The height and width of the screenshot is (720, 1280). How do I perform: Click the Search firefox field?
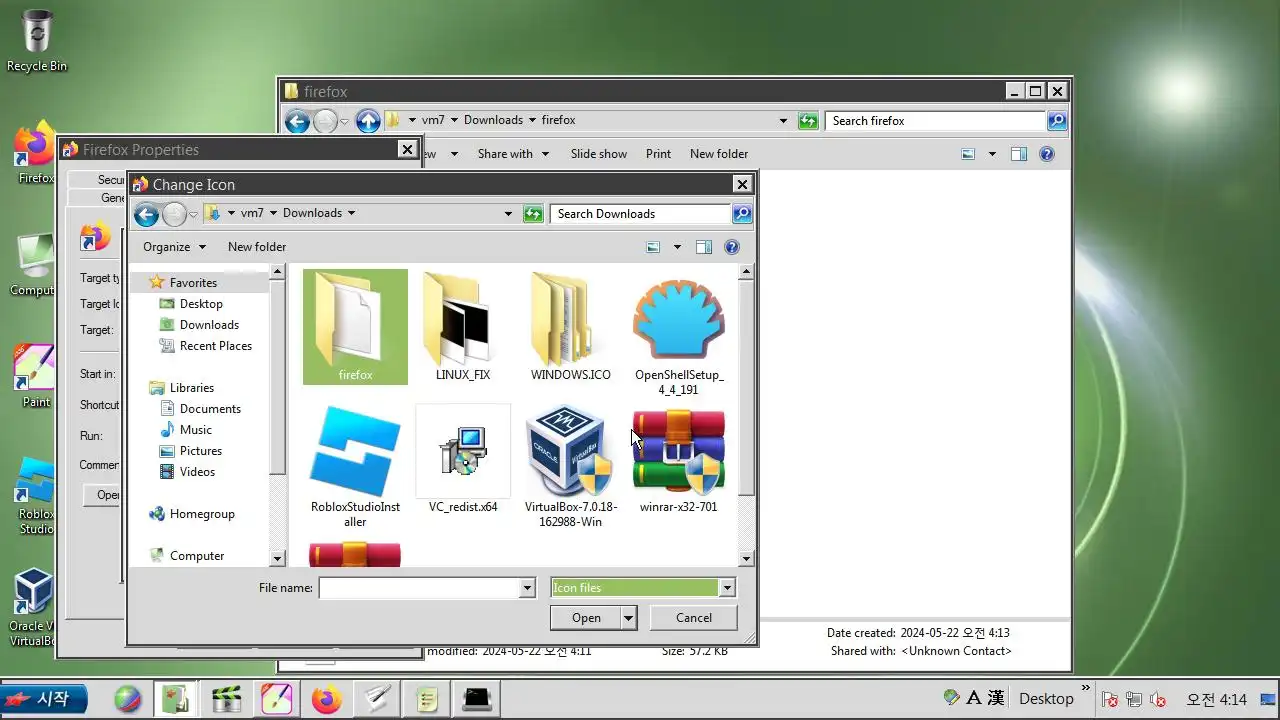tap(936, 121)
